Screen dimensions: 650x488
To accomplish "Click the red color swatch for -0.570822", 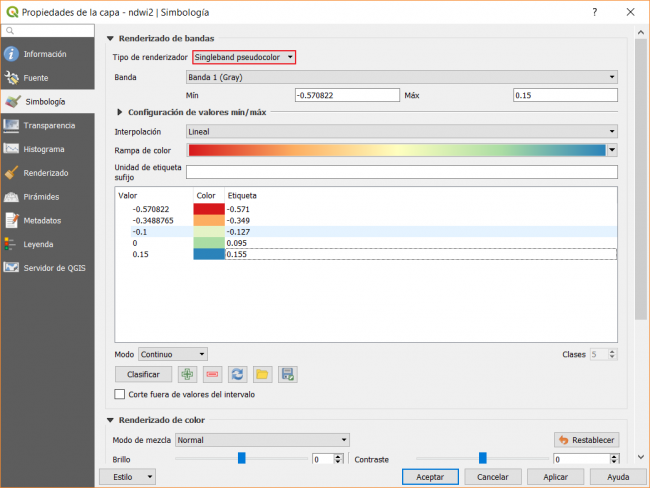I will pyautogui.click(x=209, y=209).
